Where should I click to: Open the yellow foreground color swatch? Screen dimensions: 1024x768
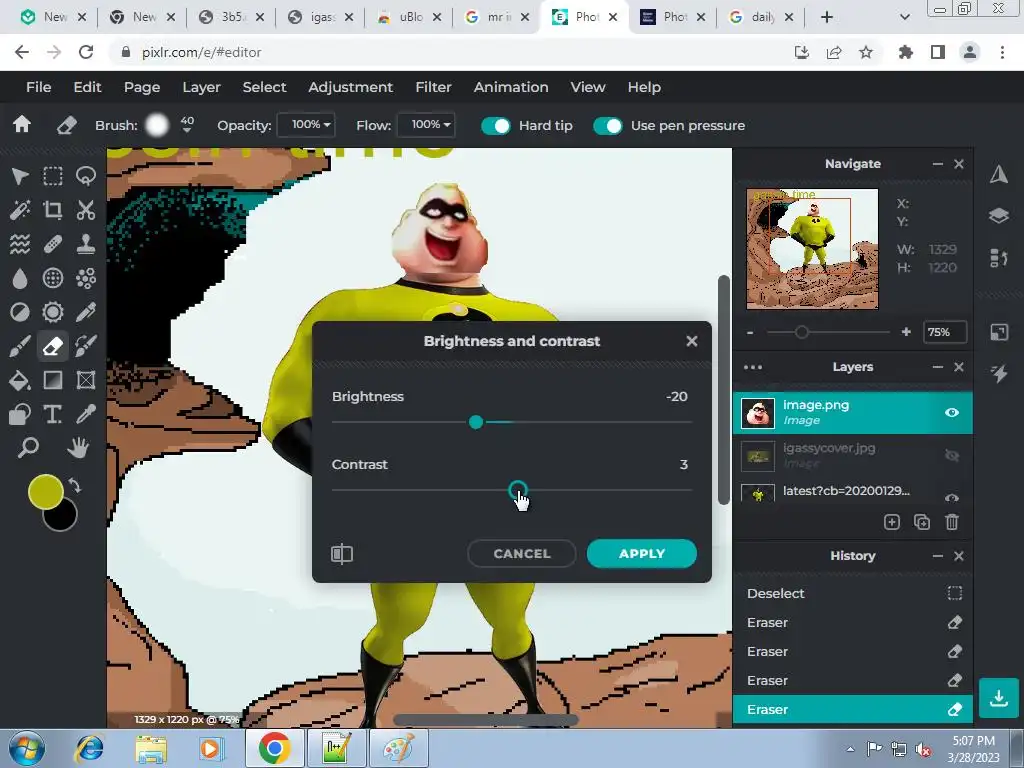pyautogui.click(x=45, y=492)
